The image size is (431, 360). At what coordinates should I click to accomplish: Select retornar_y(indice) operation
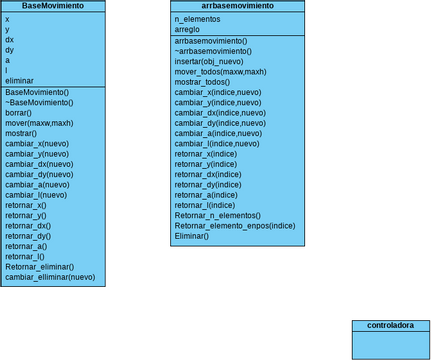[206, 164]
